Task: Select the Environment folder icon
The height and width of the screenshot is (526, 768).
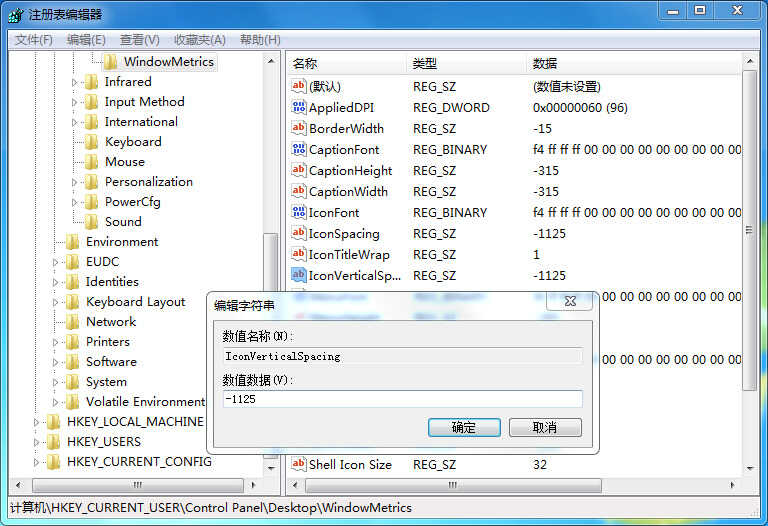Action: tap(72, 242)
